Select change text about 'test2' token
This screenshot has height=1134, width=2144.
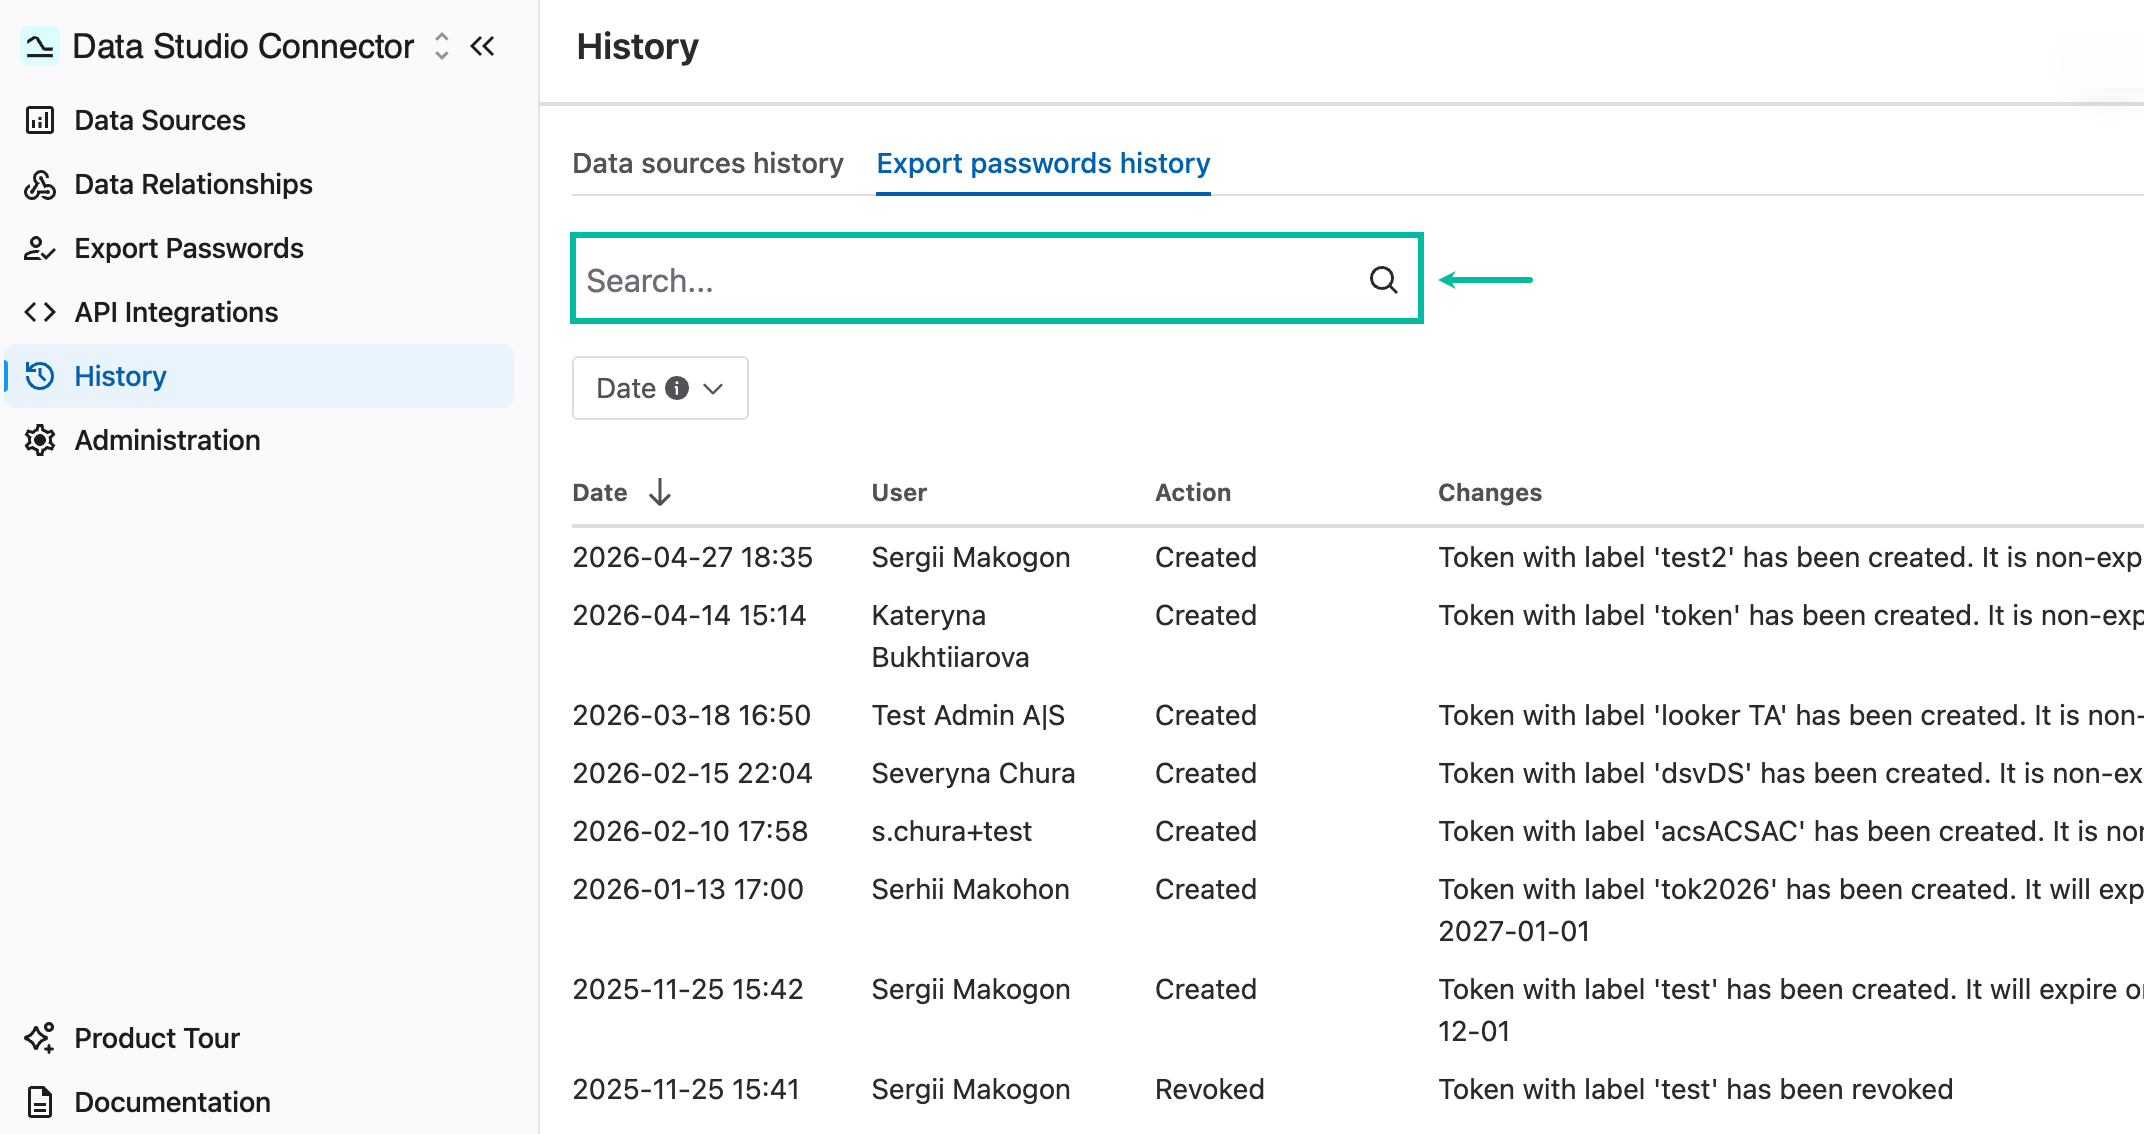[x=1790, y=557]
